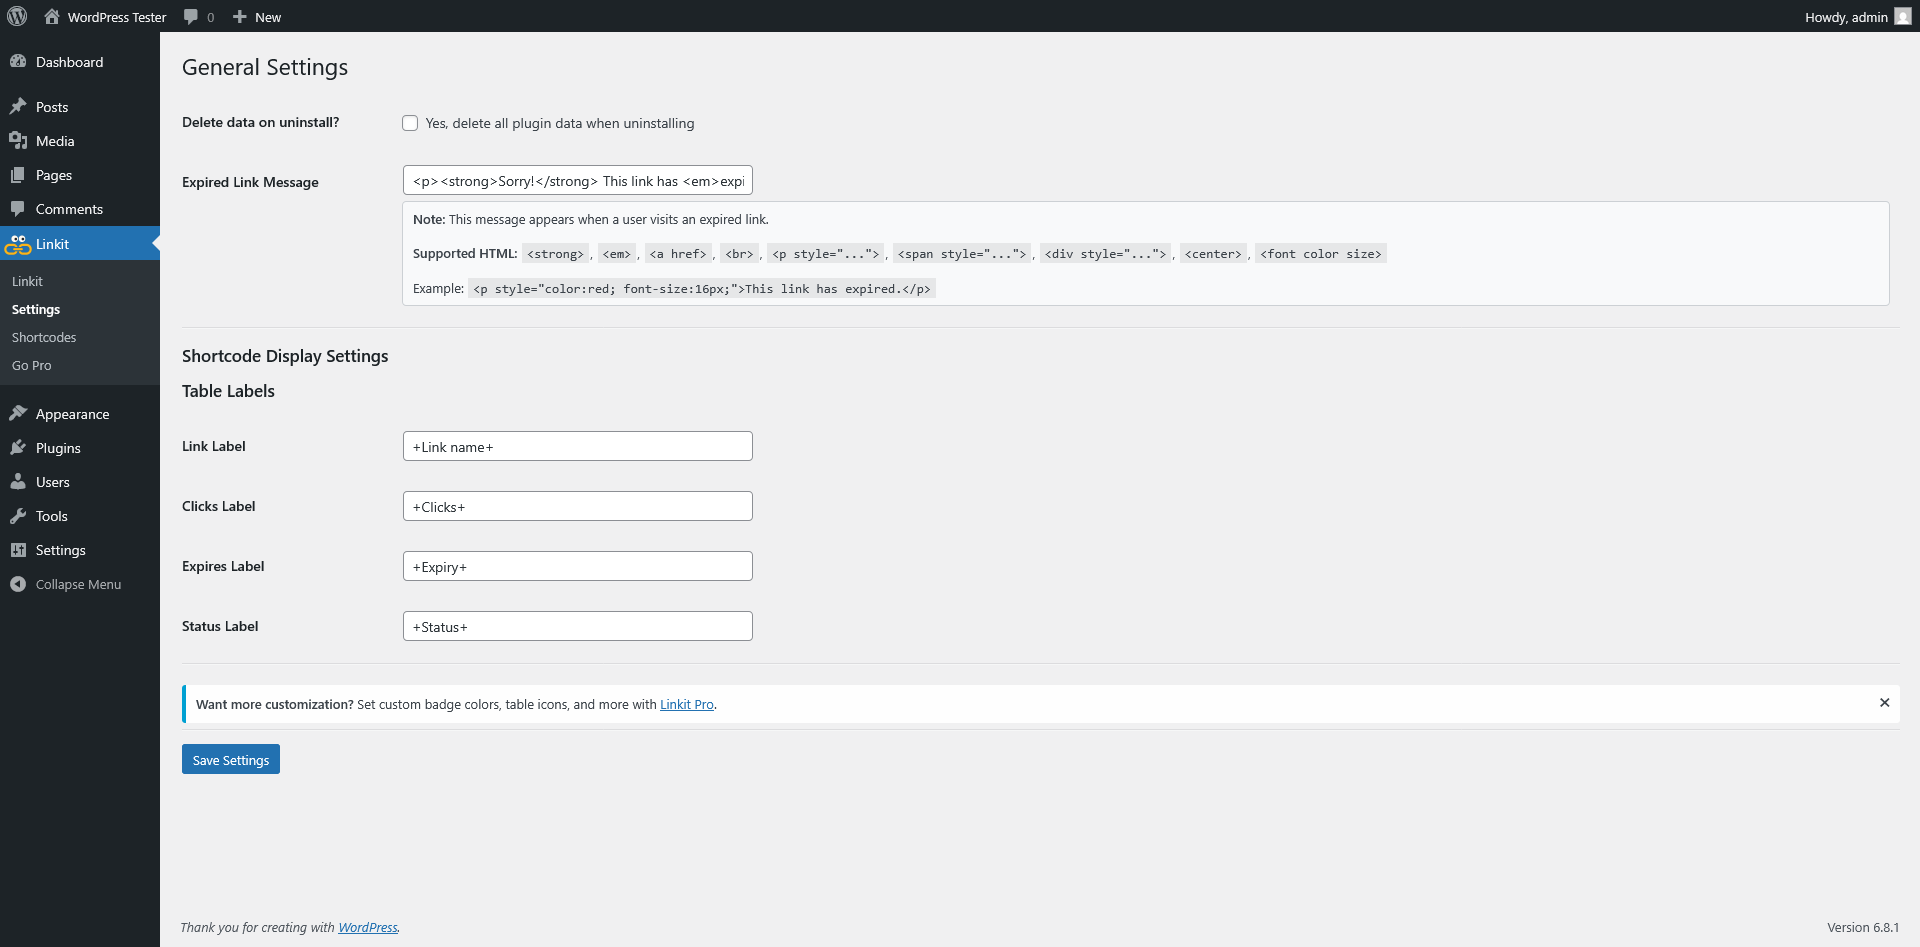Click the Pages icon in sidebar
This screenshot has height=947, width=1920.
(x=18, y=175)
